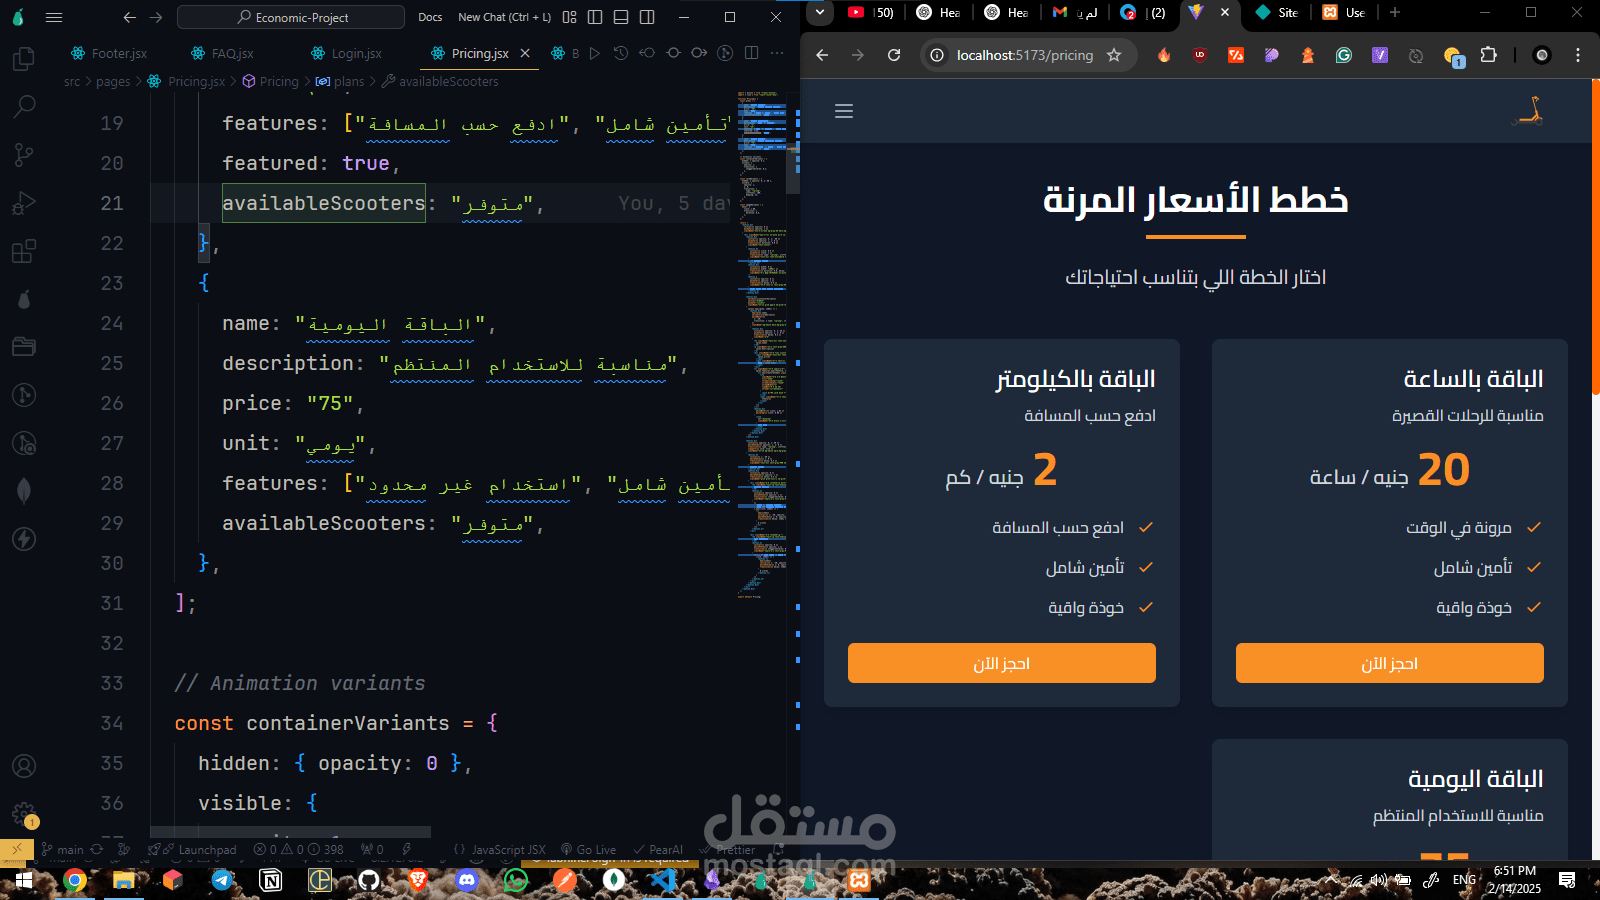
Task: Click the main branch indicator in the status bar
Action: (x=62, y=850)
